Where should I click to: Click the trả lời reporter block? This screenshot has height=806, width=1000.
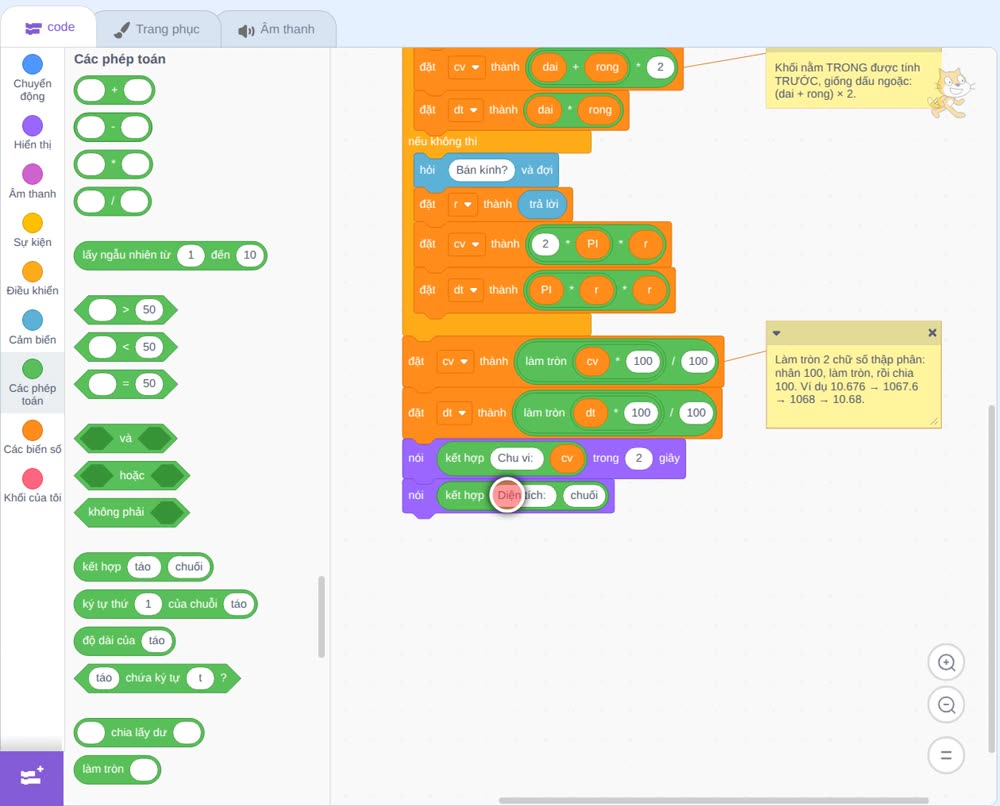(x=543, y=205)
